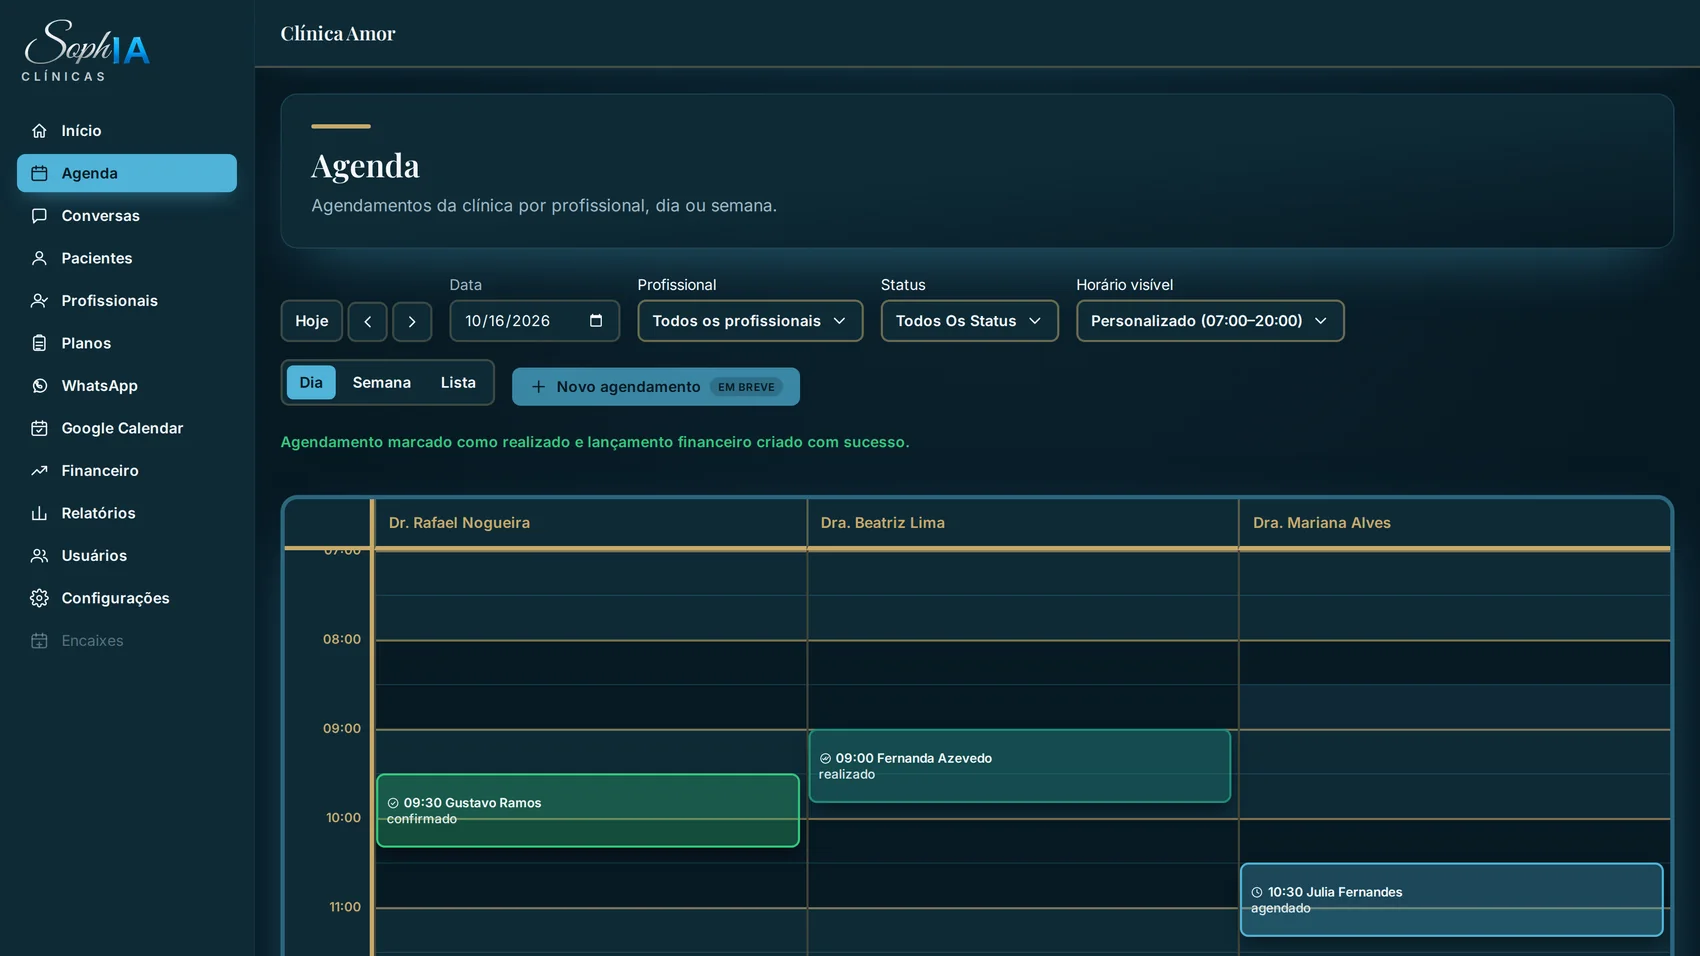Click the WhatsApp icon in sidebar

[39, 386]
